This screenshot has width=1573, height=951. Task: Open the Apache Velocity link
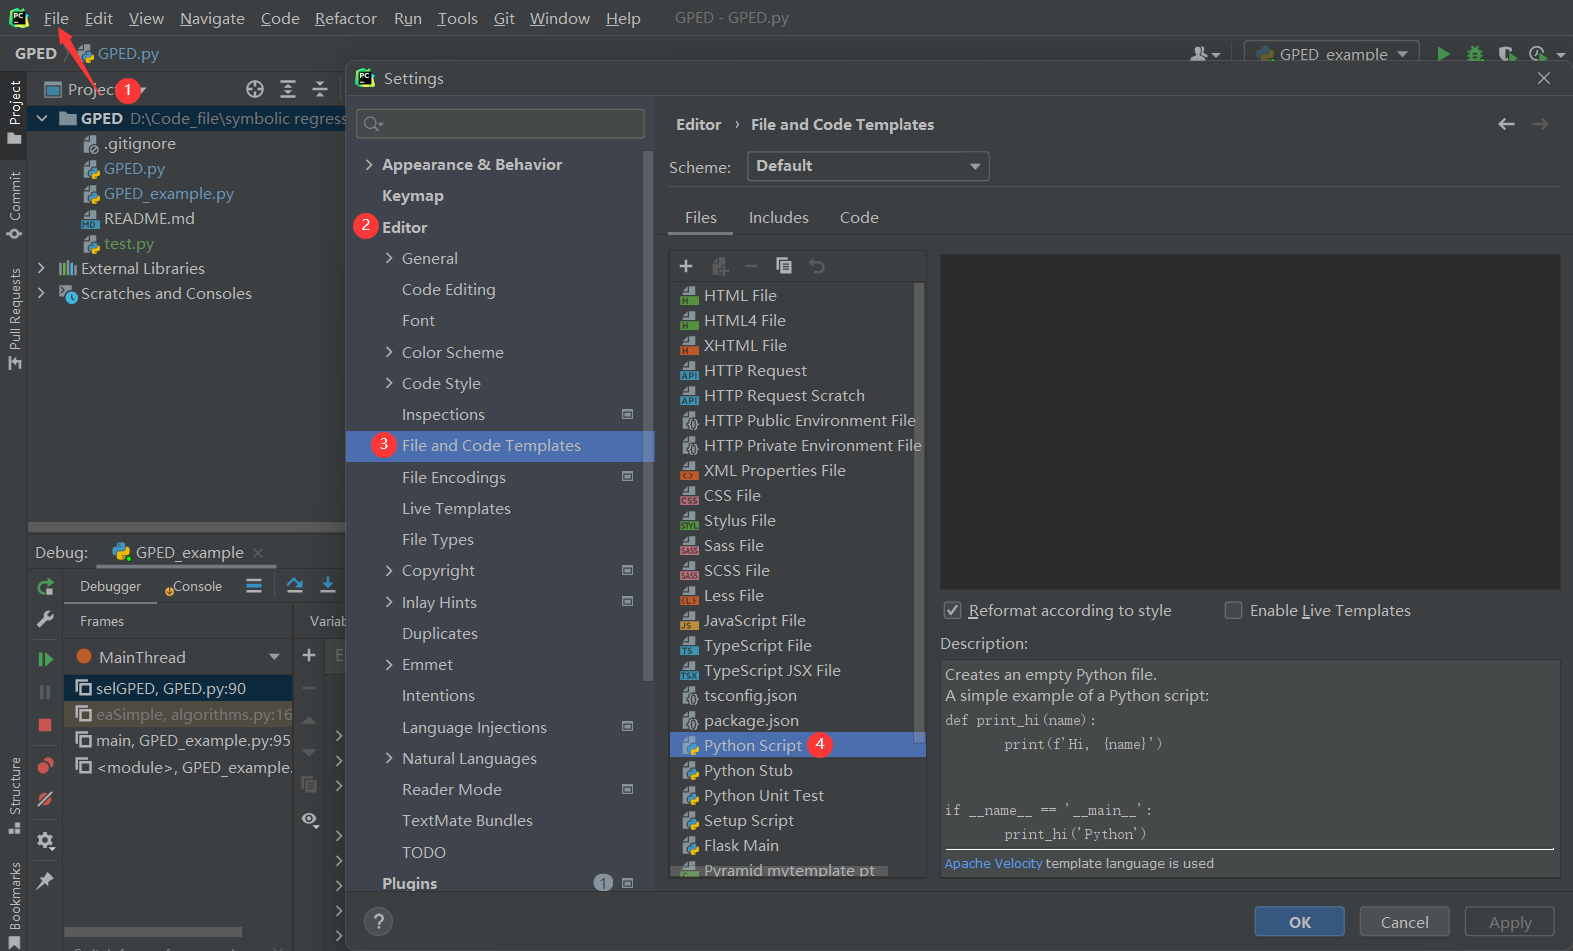(993, 863)
